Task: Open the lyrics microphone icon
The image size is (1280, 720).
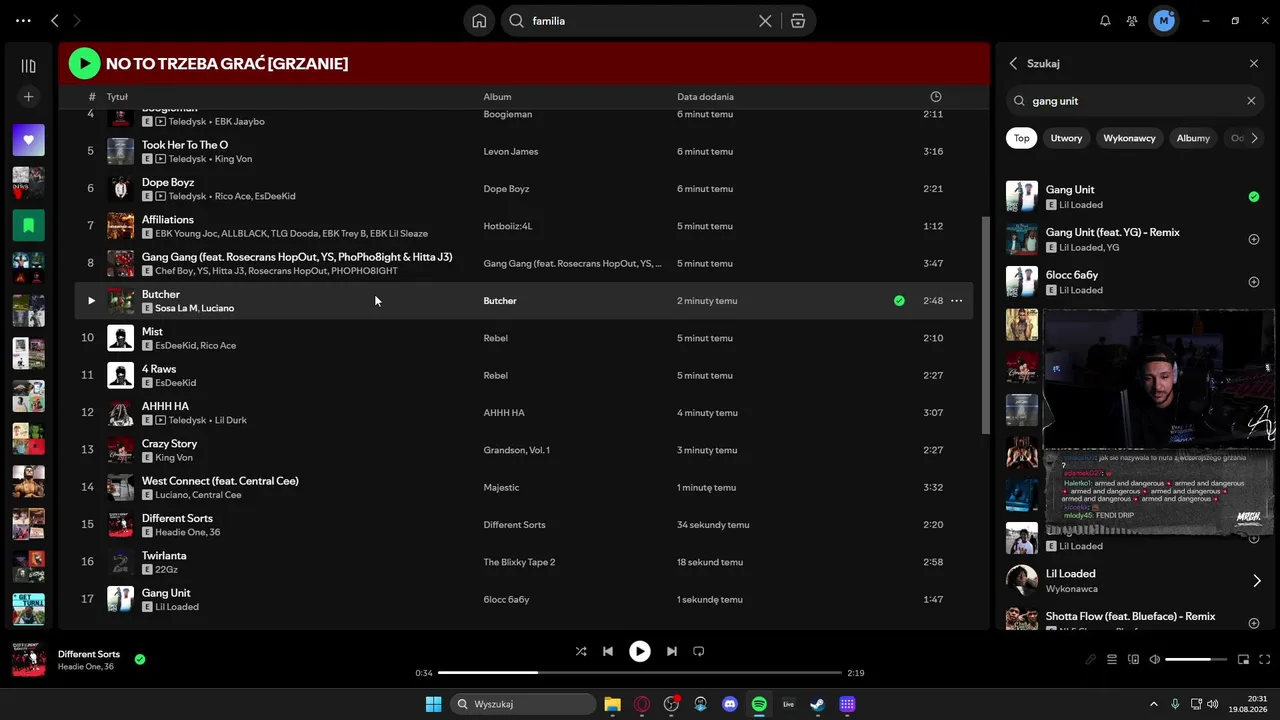Action: [x=1091, y=660]
